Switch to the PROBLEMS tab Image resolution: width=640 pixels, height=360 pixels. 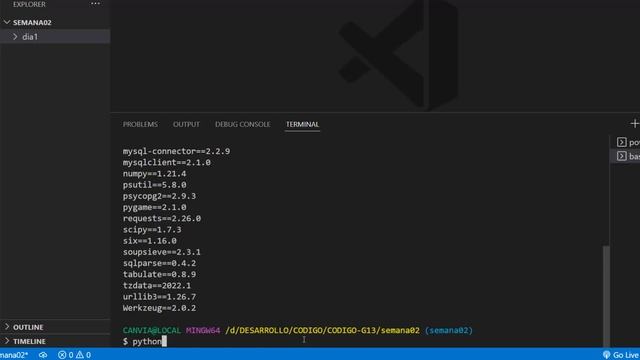(x=140, y=124)
